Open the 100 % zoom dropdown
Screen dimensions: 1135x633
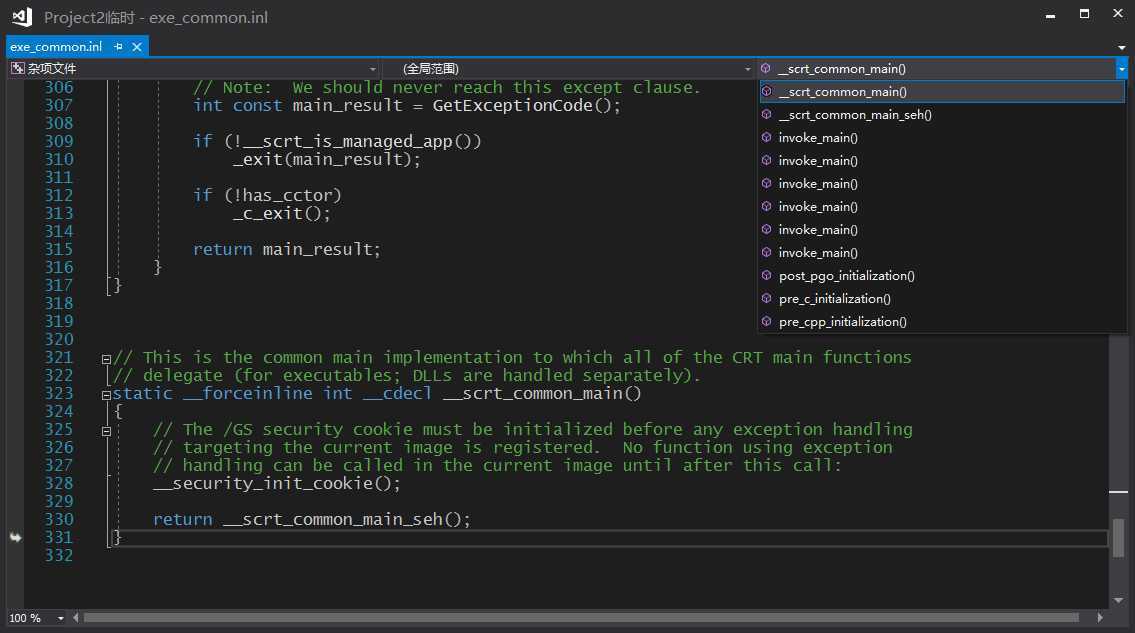click(61, 618)
